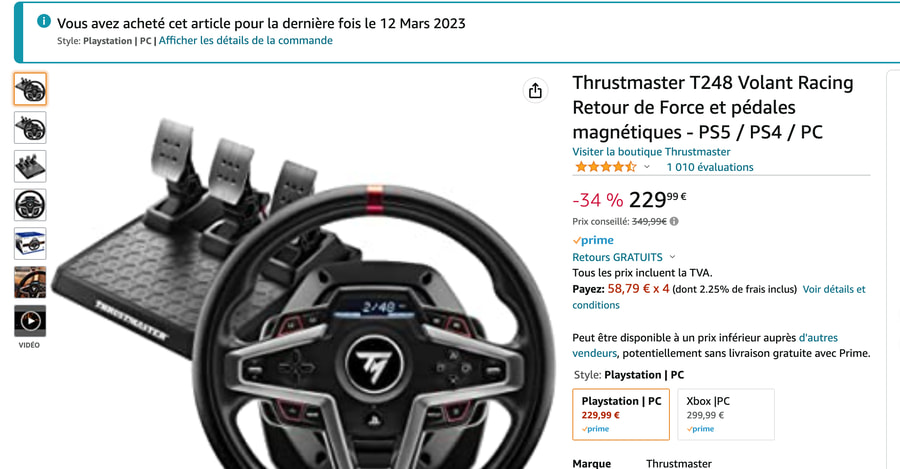The width and height of the screenshot is (900, 469).
Task: Open the 1 010 évaluations link
Action: pos(709,167)
